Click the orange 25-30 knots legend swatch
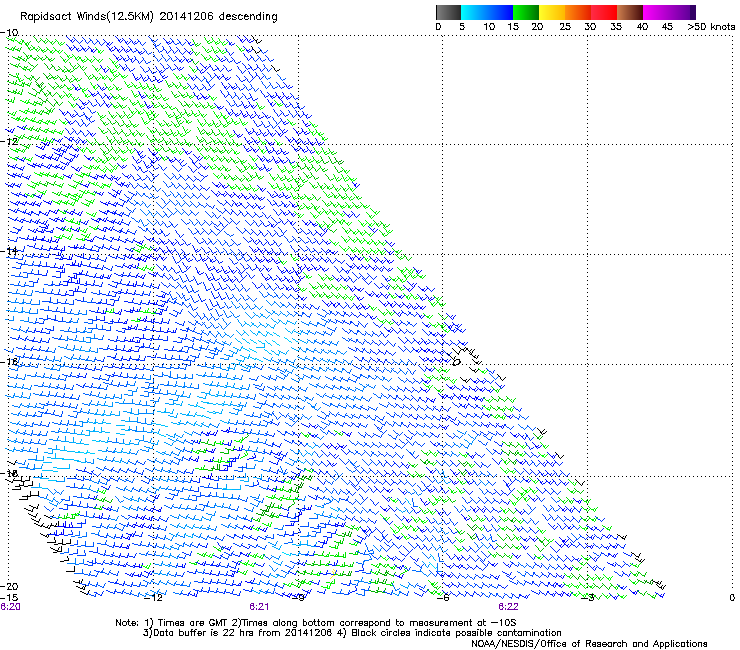The width and height of the screenshot is (740, 650). [578, 12]
